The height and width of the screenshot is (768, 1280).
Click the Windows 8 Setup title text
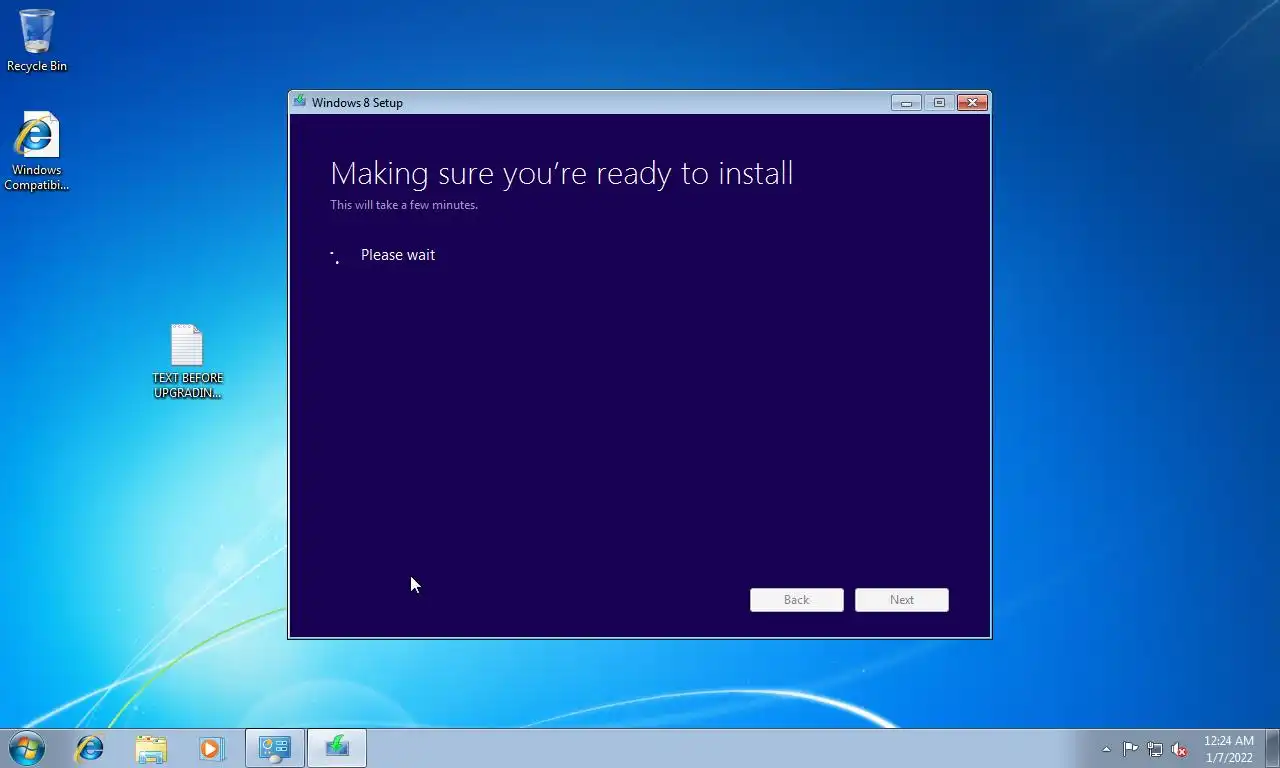tap(357, 102)
